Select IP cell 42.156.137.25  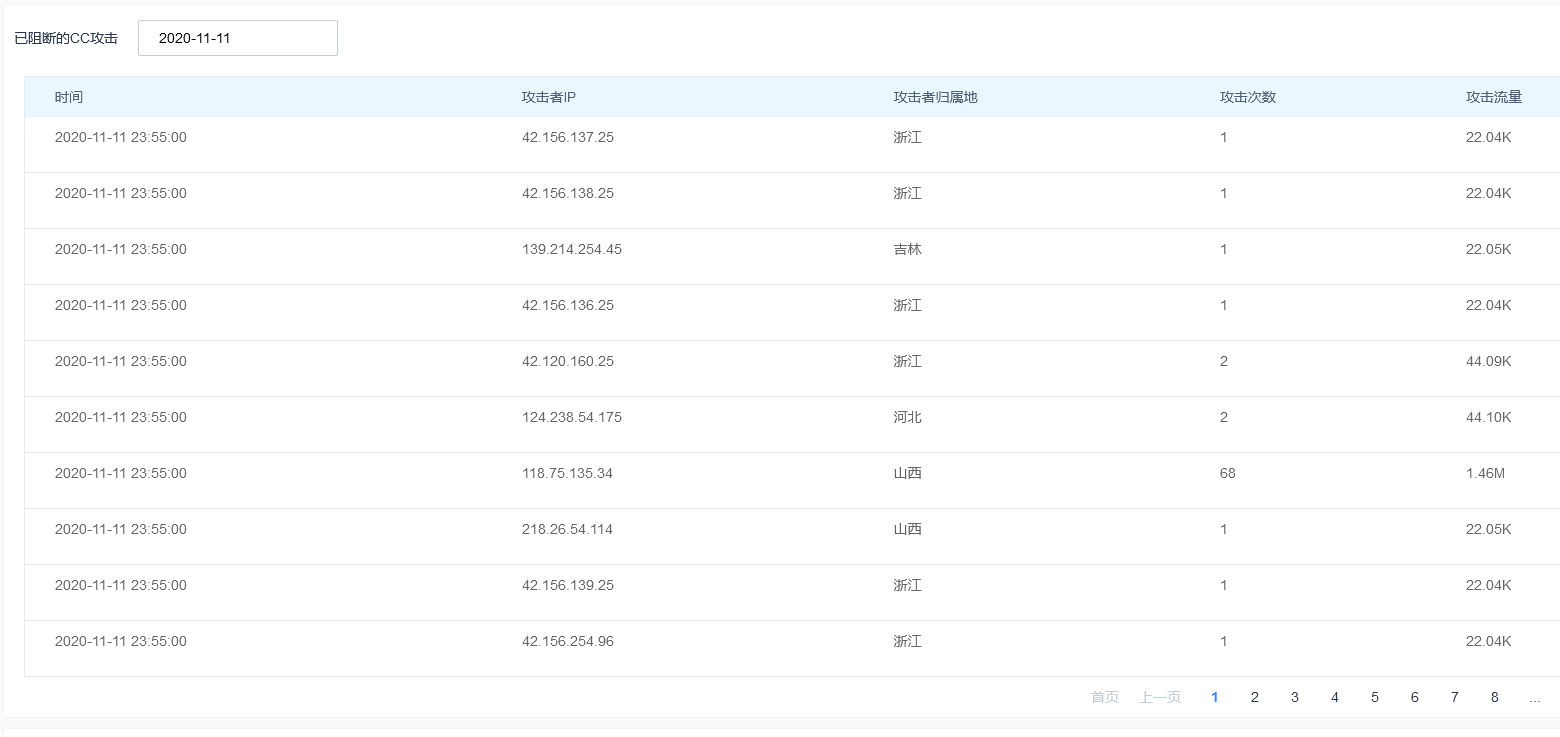click(568, 137)
